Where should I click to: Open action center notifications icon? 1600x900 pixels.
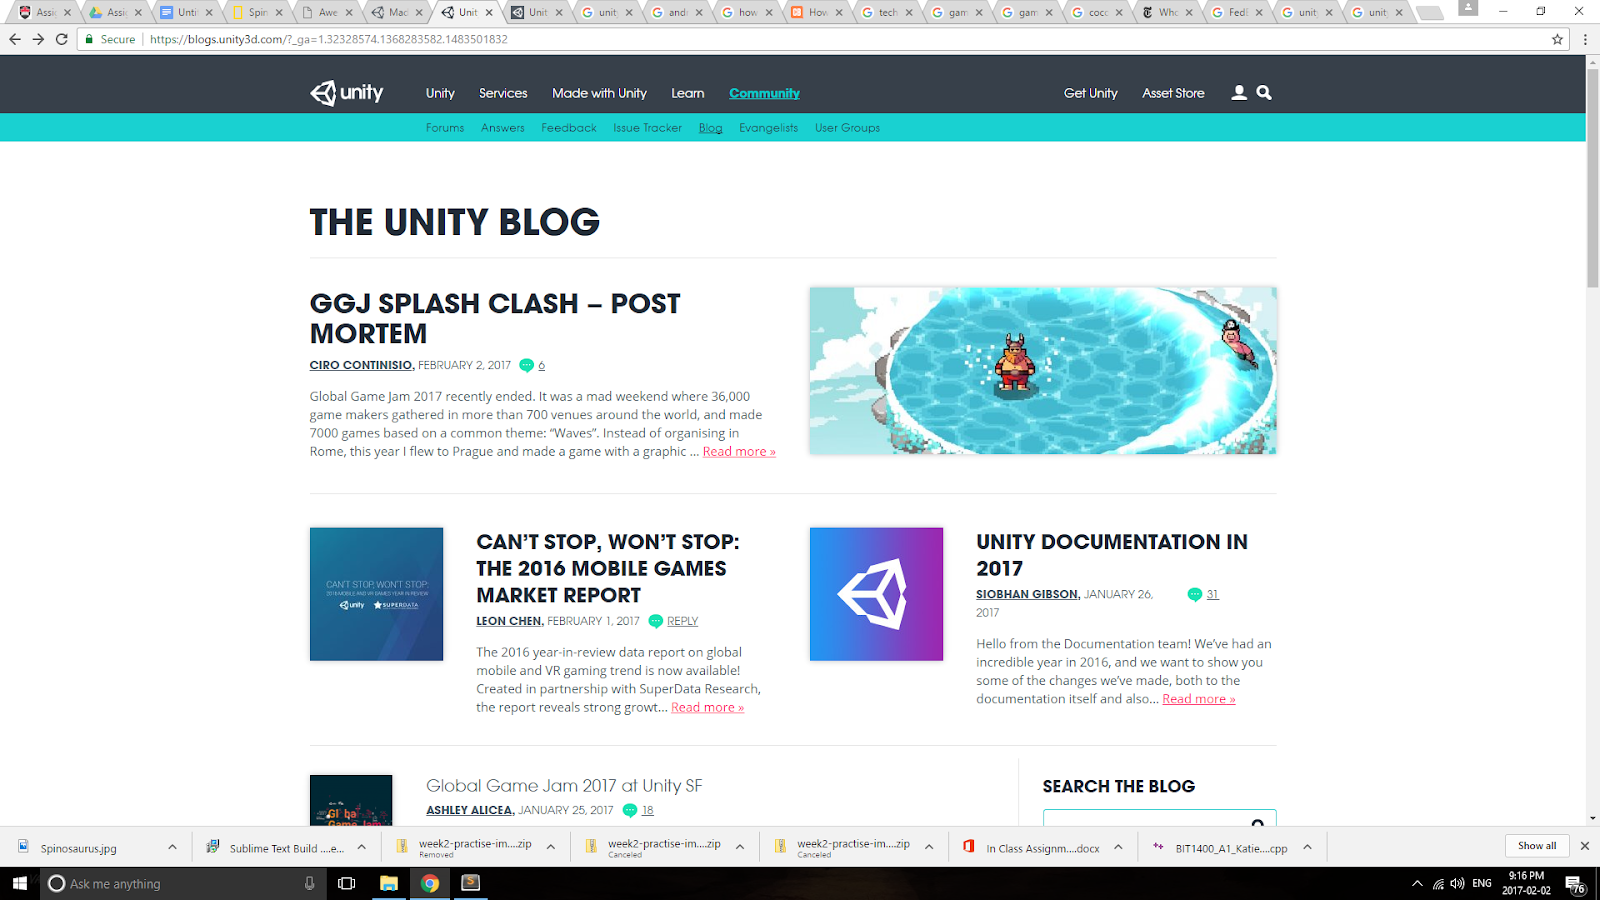pos(1575,884)
